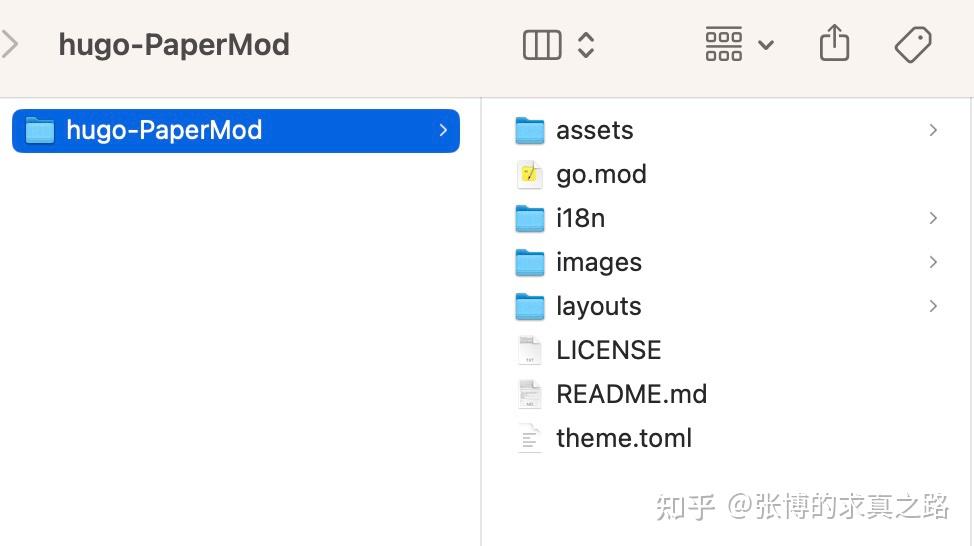Open the view switcher up-down arrows
Screen dimensions: 974x546
(586, 45)
